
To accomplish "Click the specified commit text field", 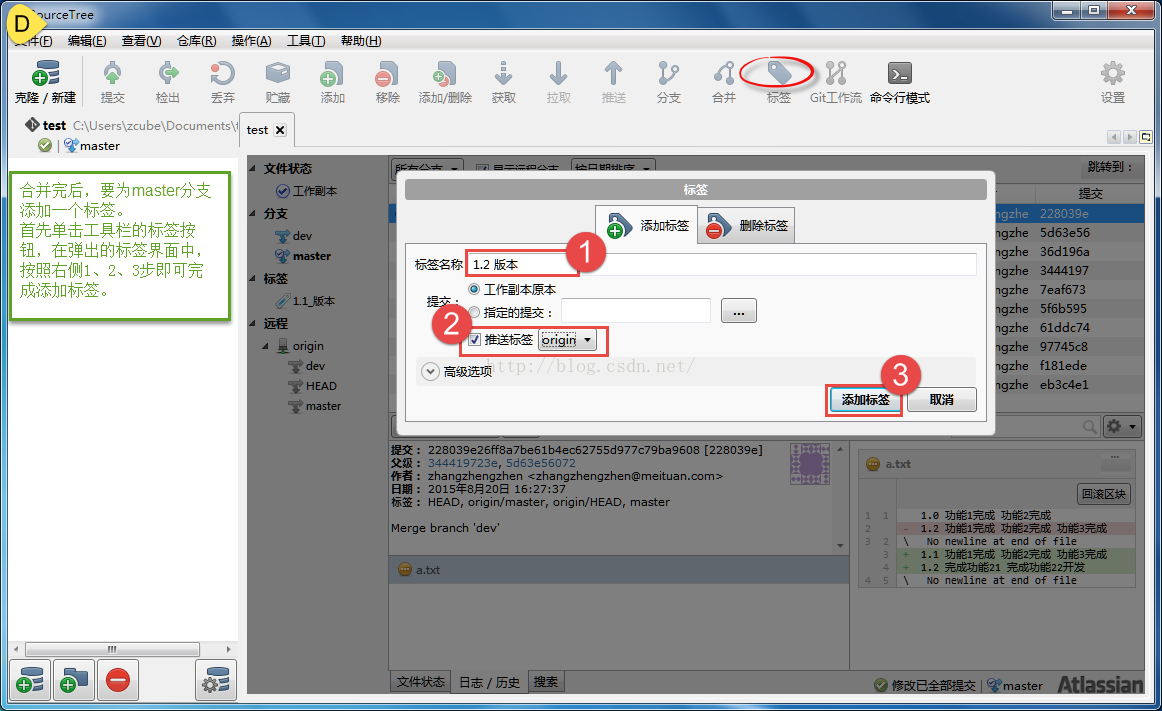I will [x=636, y=311].
